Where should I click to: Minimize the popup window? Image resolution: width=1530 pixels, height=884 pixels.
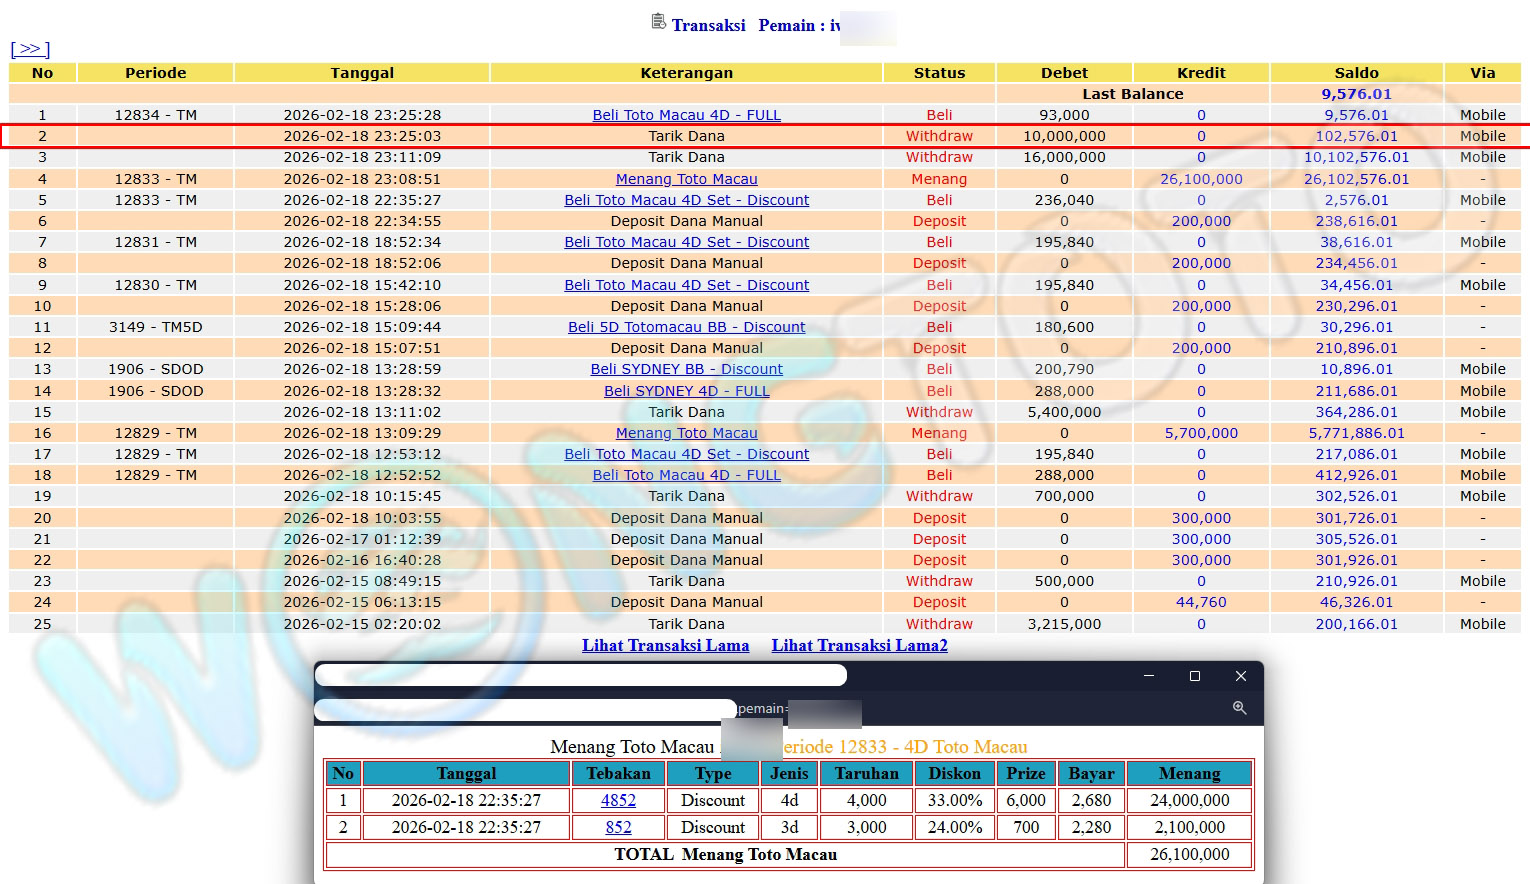1148,676
